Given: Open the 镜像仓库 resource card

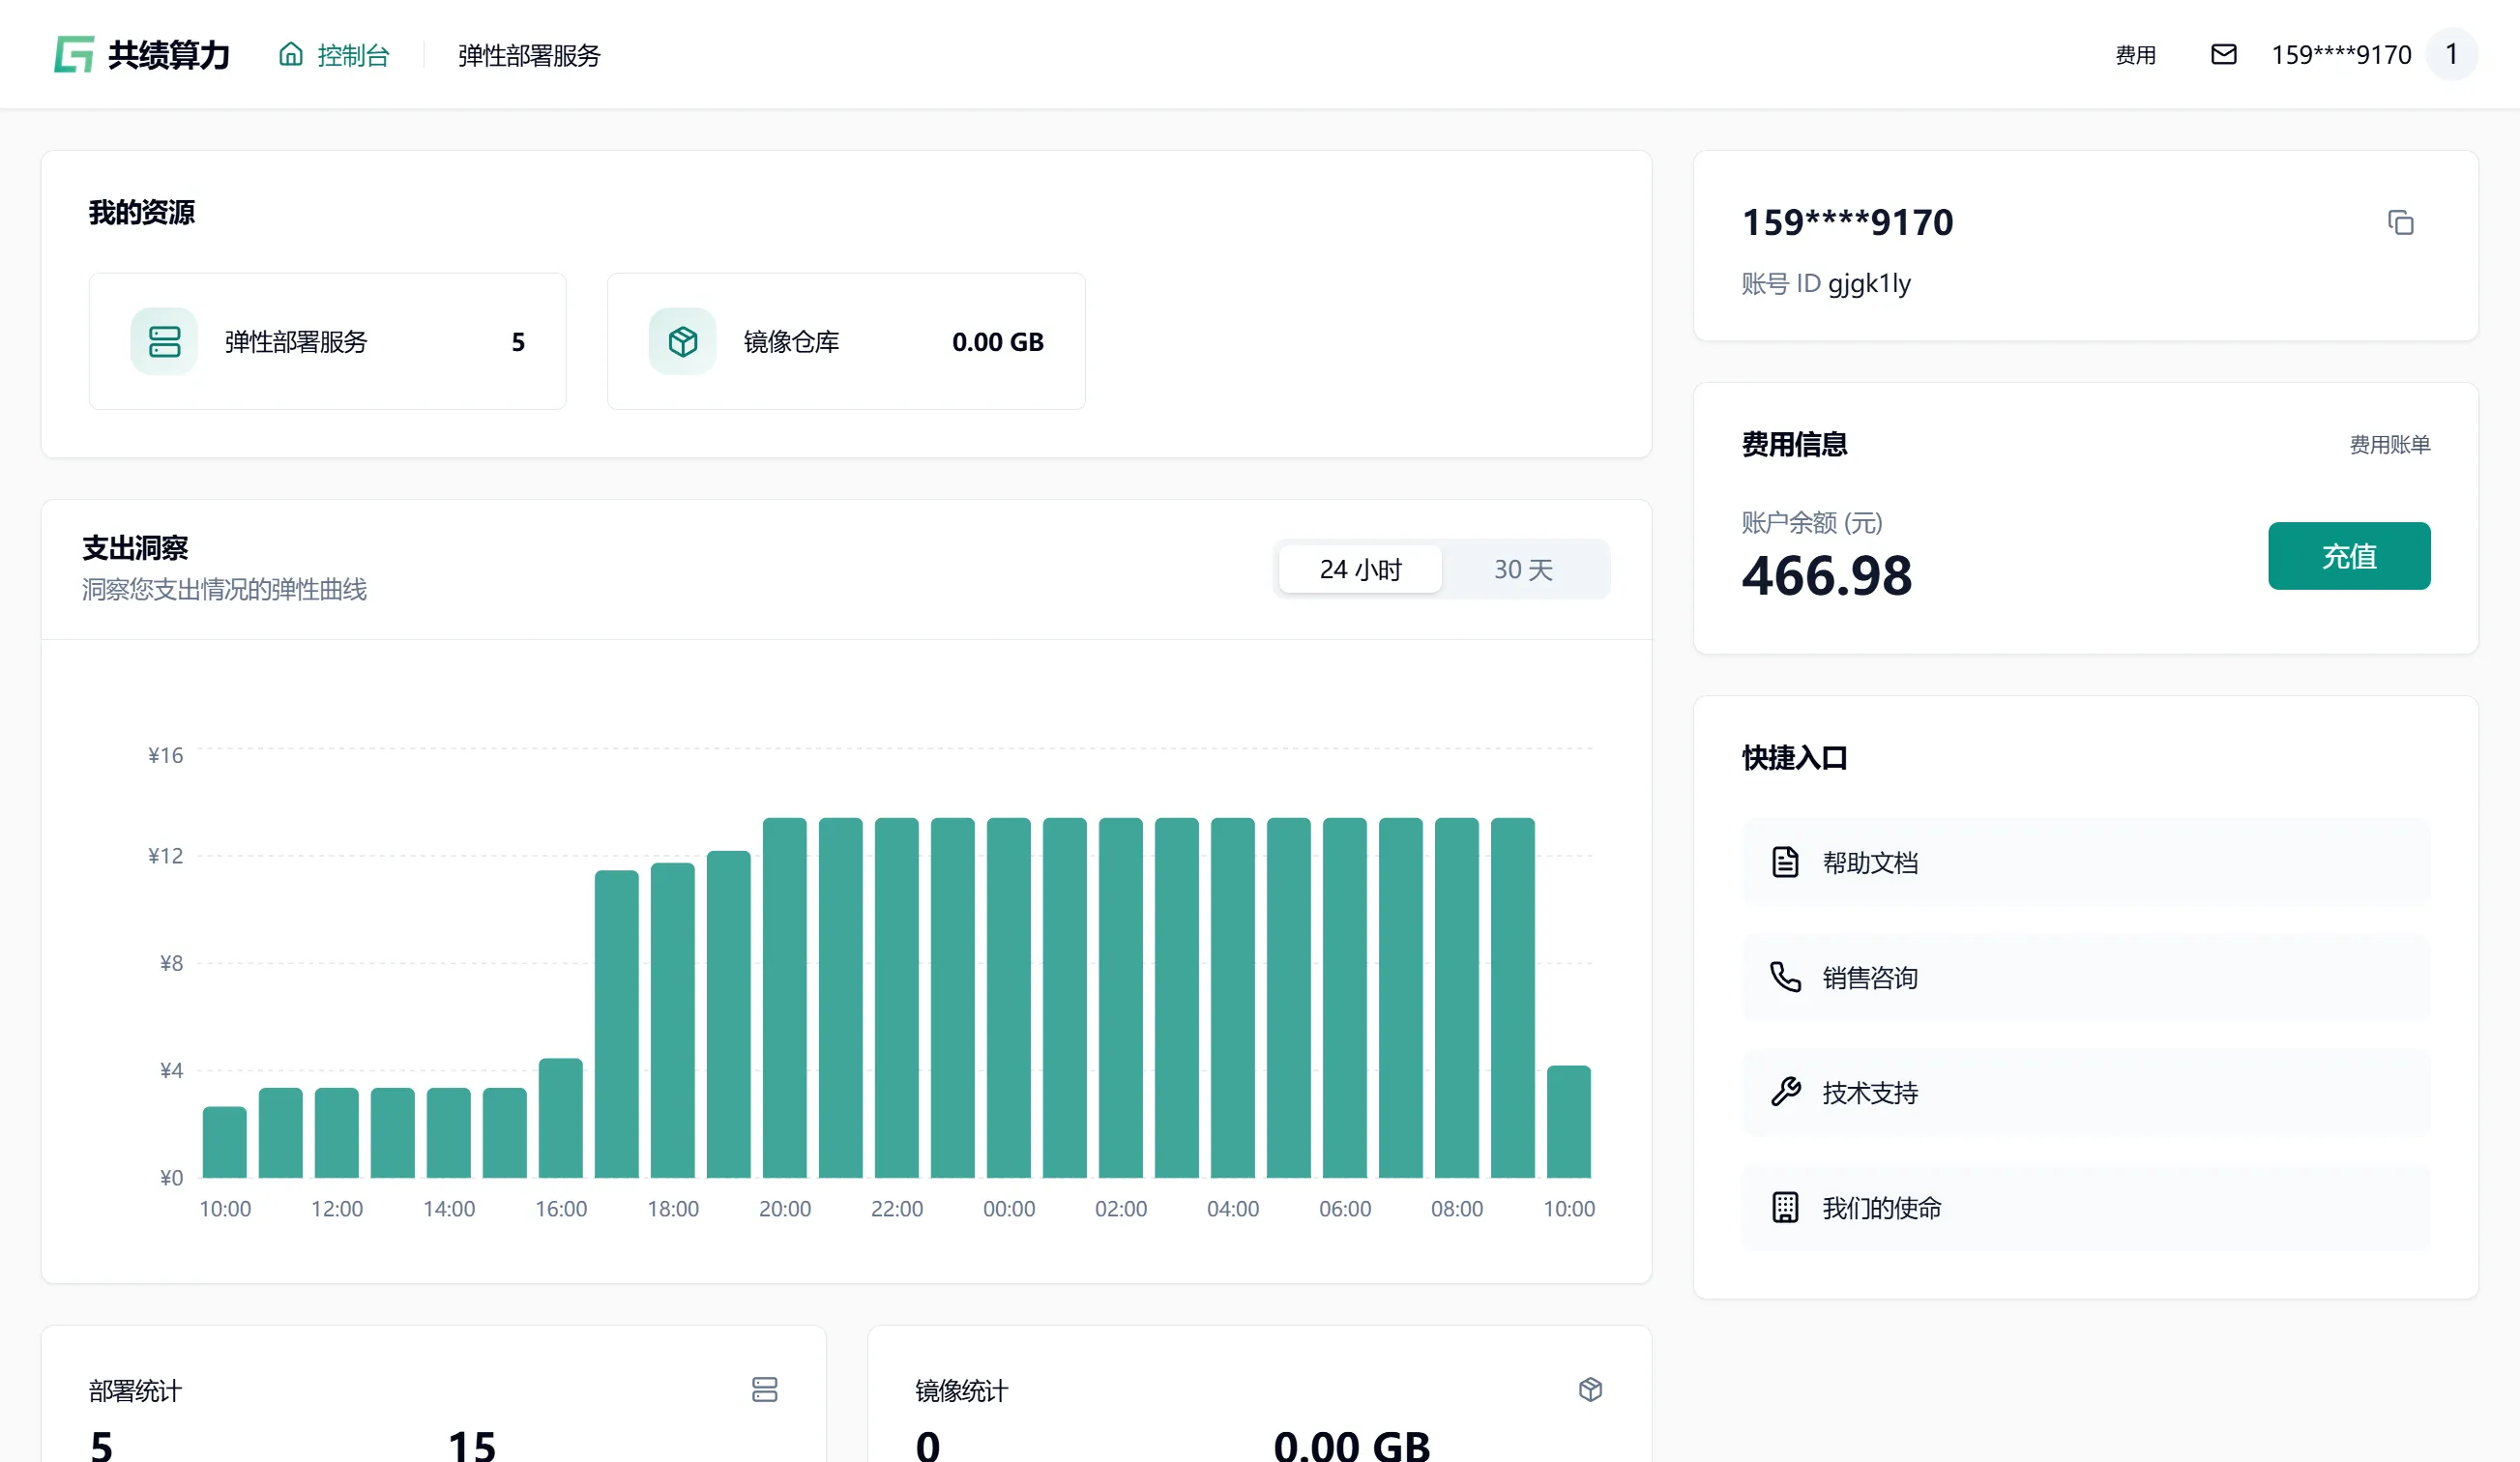Looking at the screenshot, I should [x=846, y=341].
